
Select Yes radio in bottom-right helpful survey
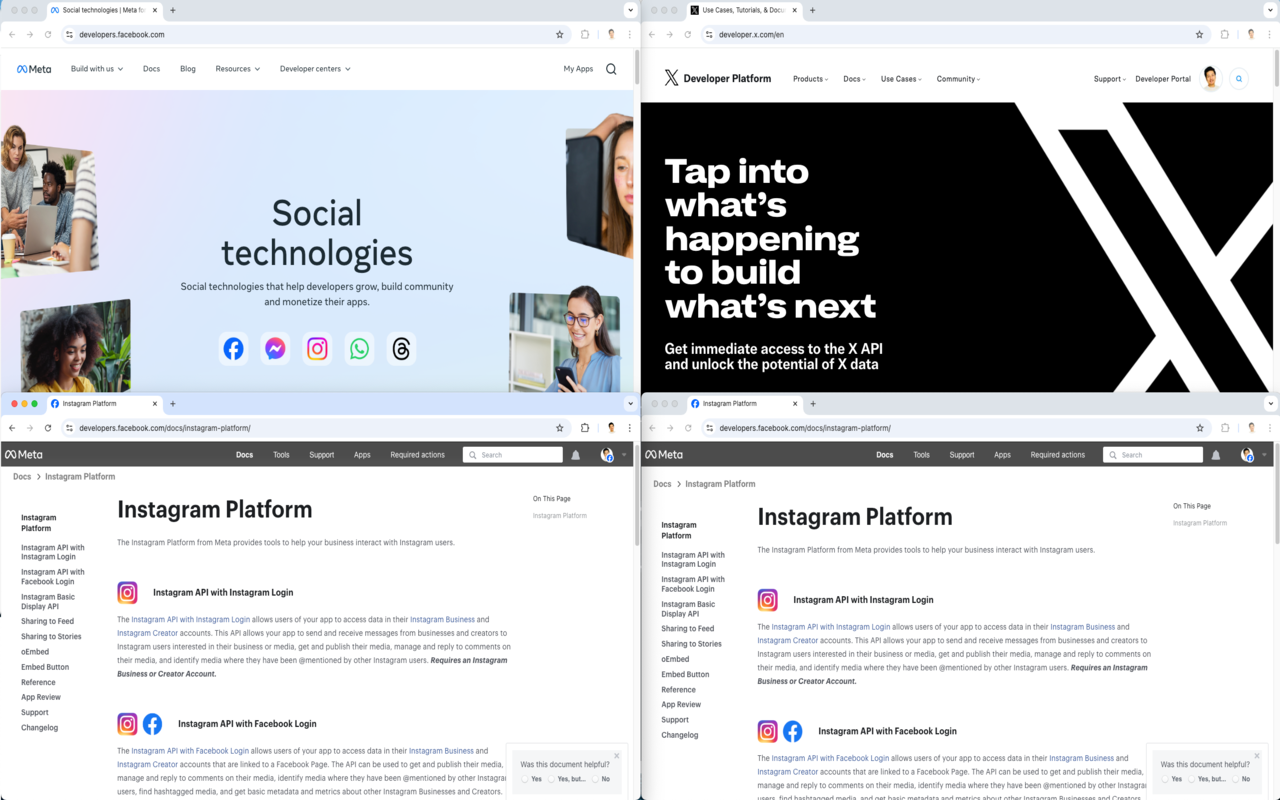1165,779
